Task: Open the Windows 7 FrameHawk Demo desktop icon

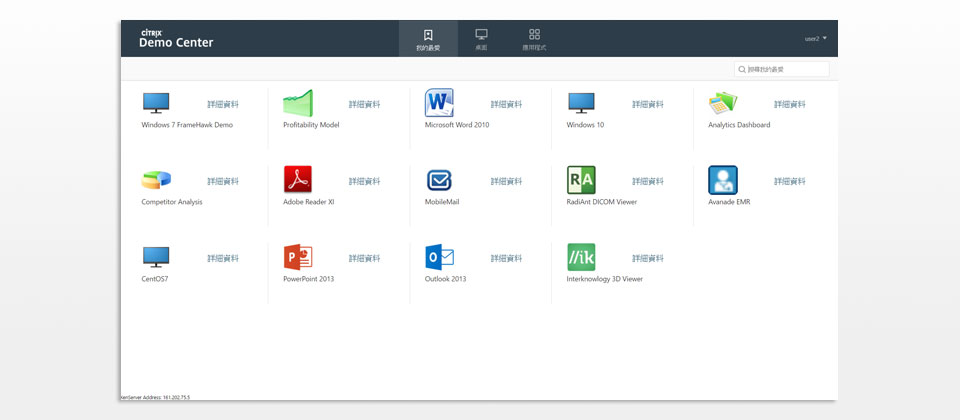Action: (156, 102)
